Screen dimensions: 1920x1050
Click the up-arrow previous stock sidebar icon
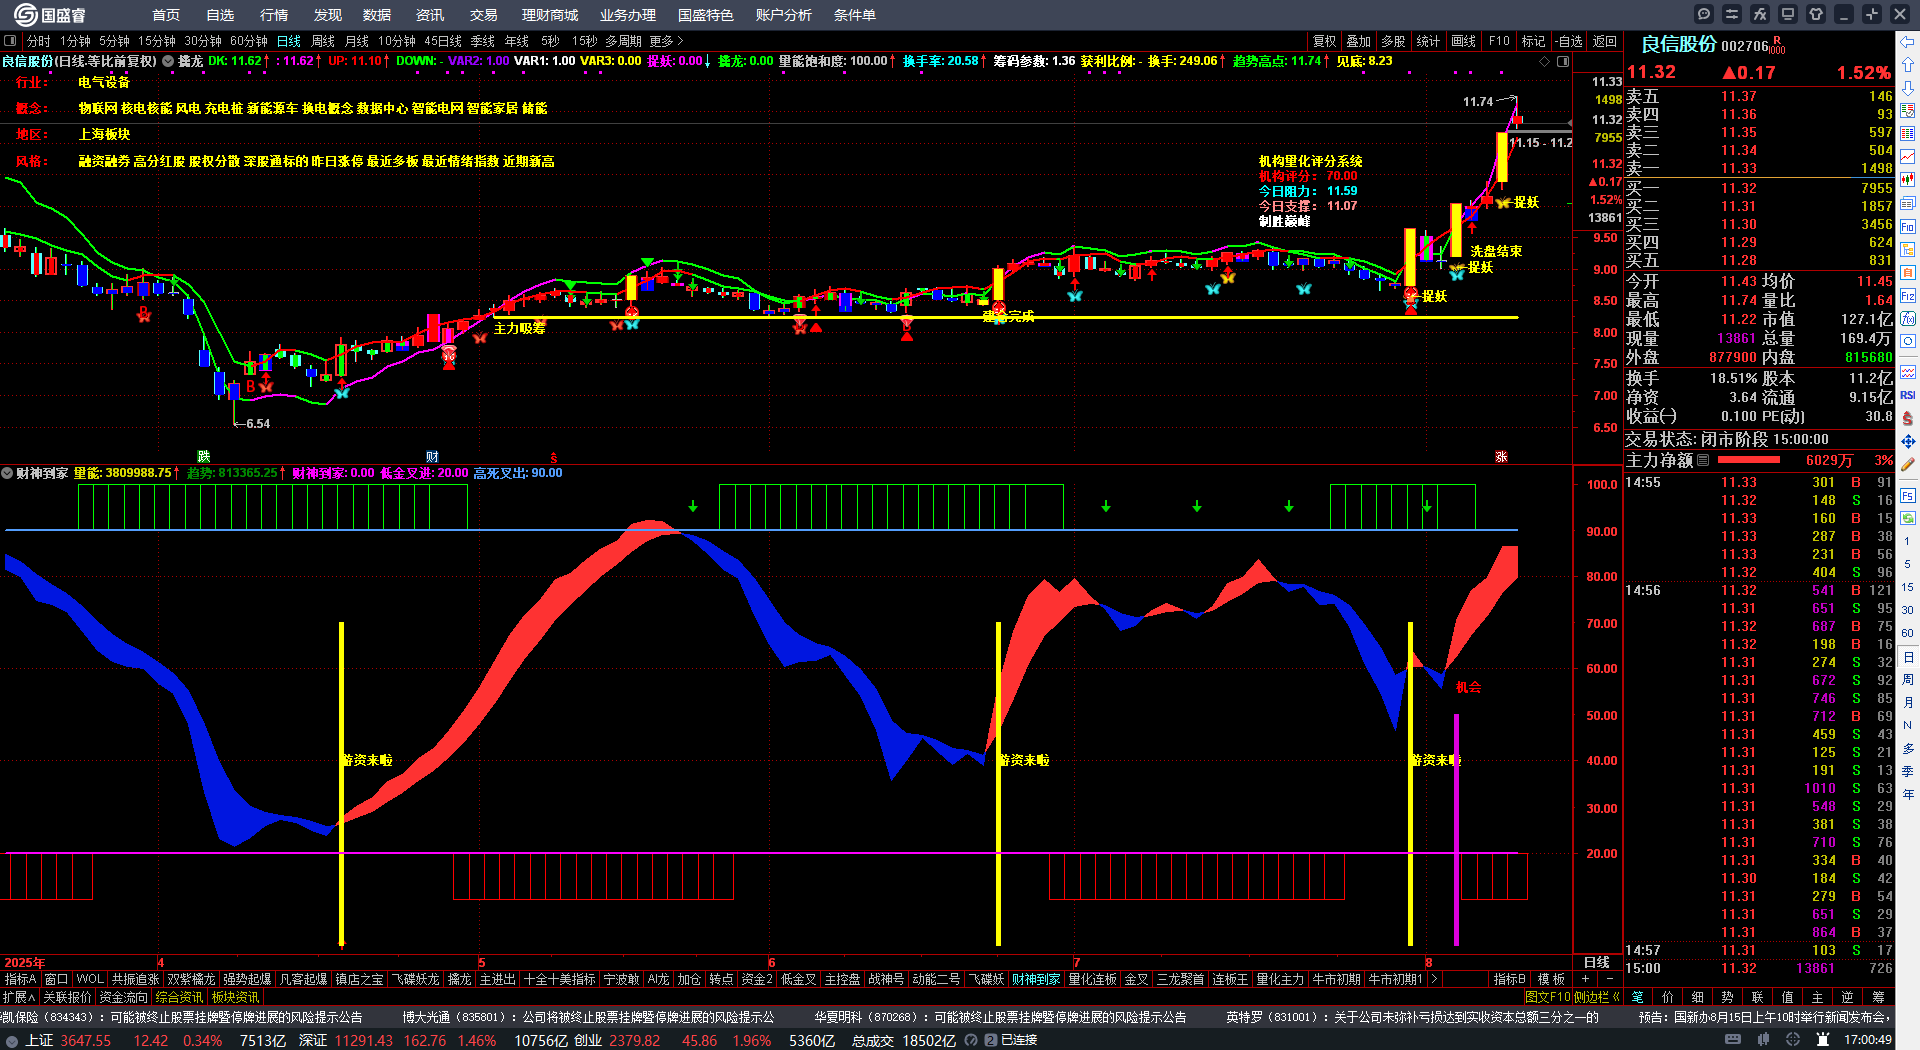[1908, 65]
